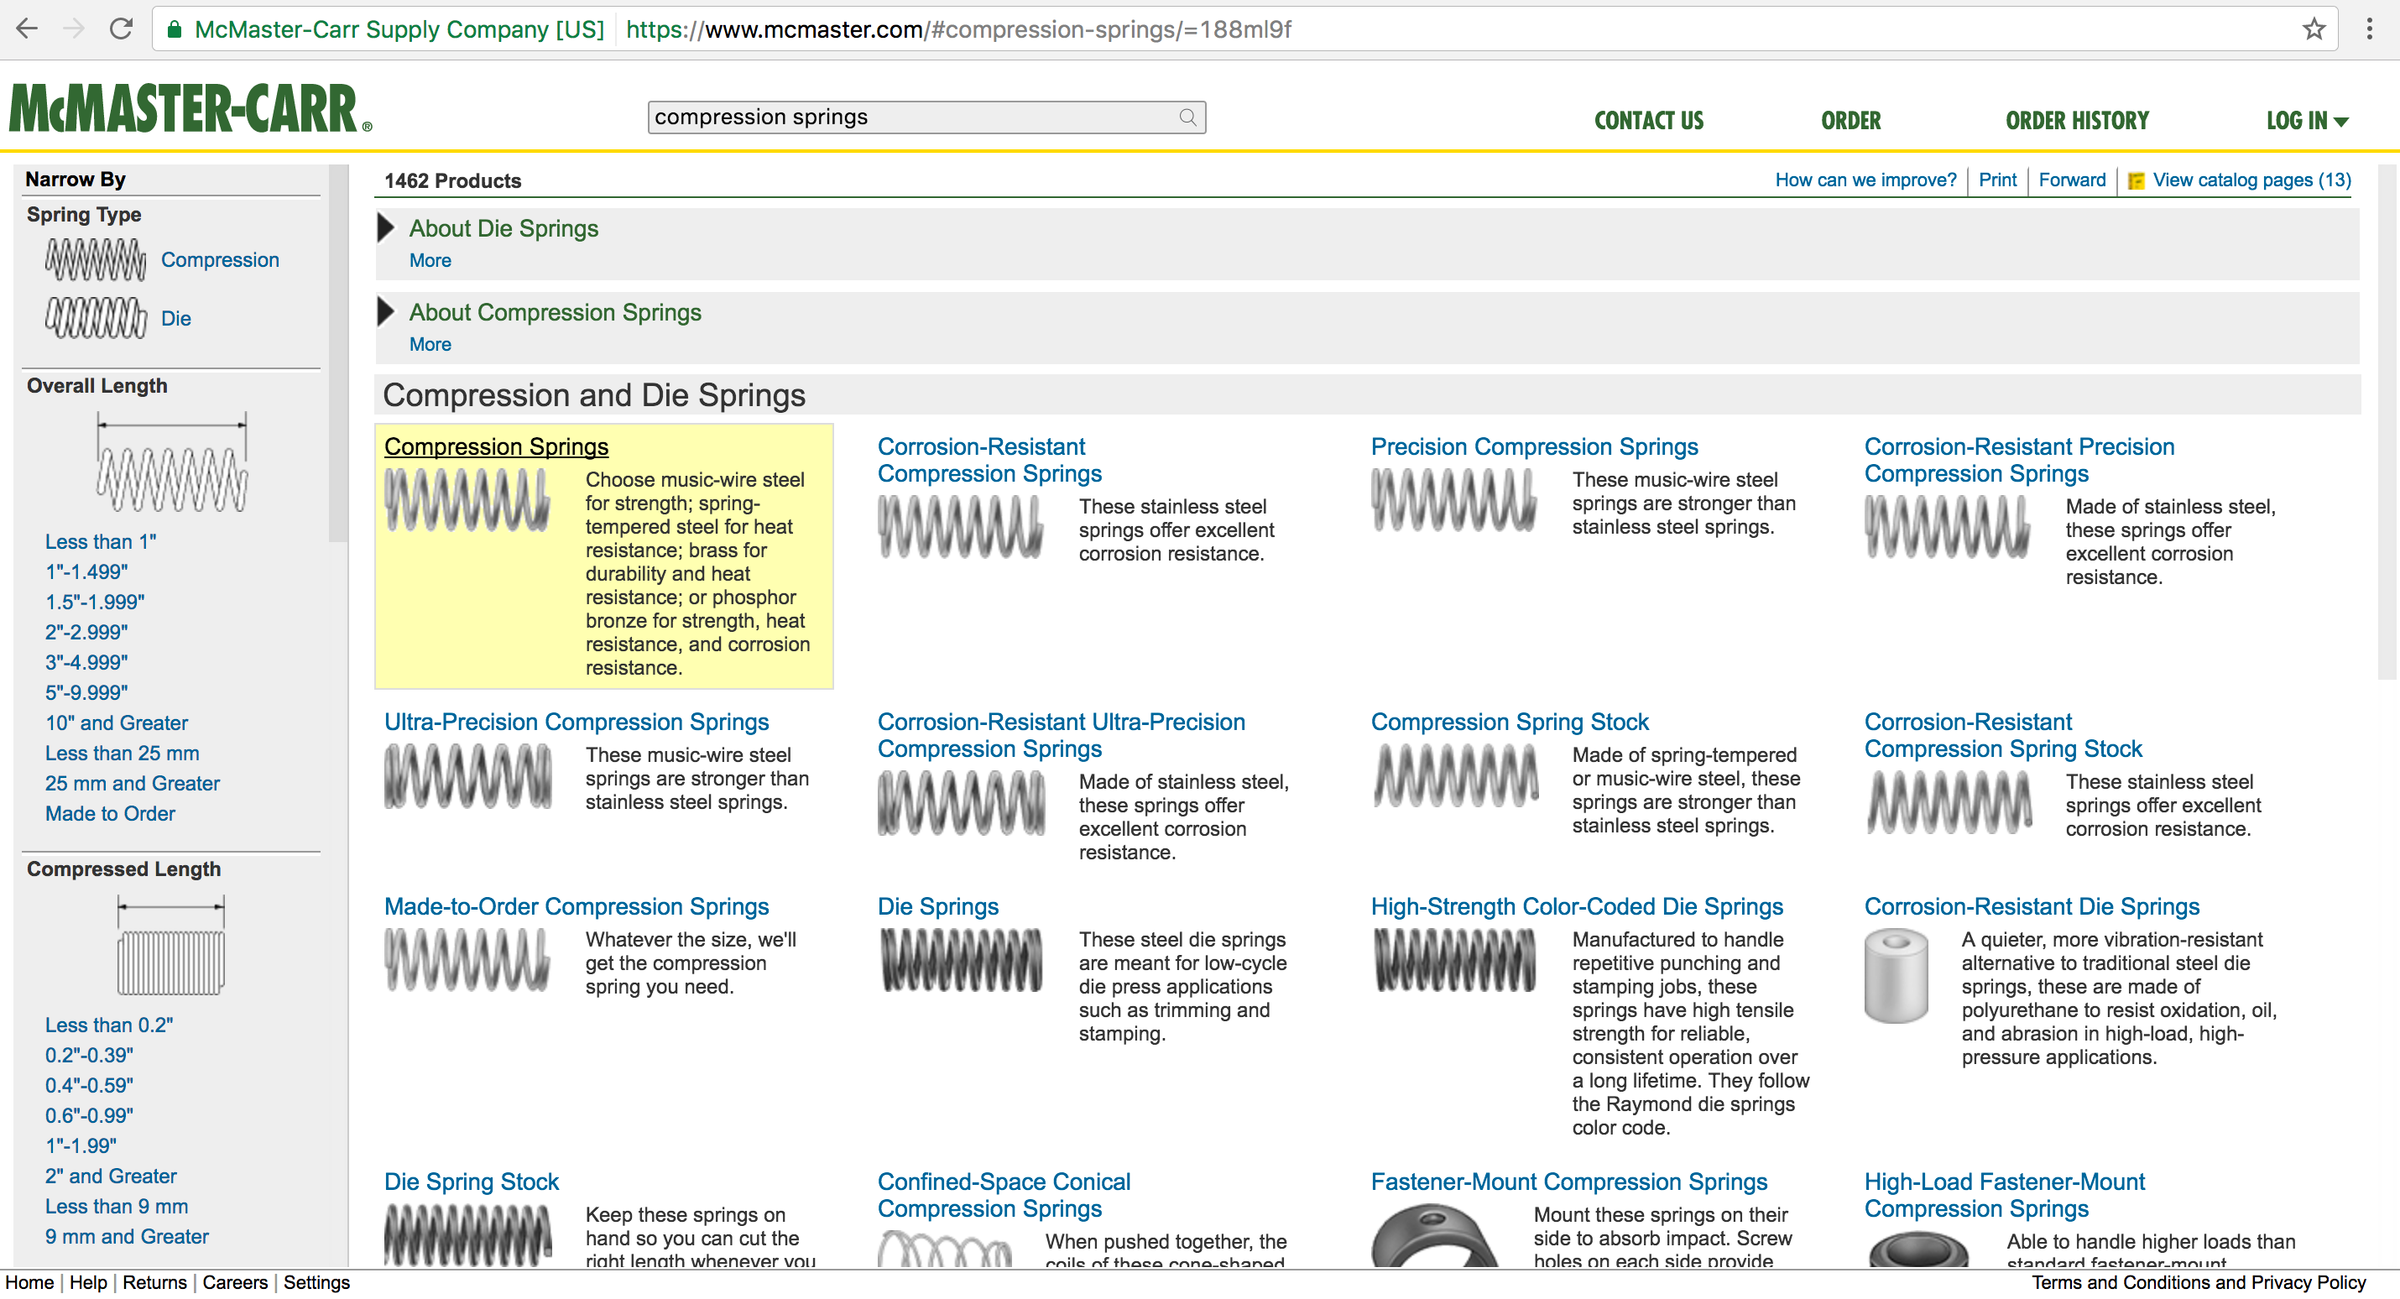Screen dimensions: 2400x1299
Task: Click the Die Spring Stock image
Action: point(467,1234)
